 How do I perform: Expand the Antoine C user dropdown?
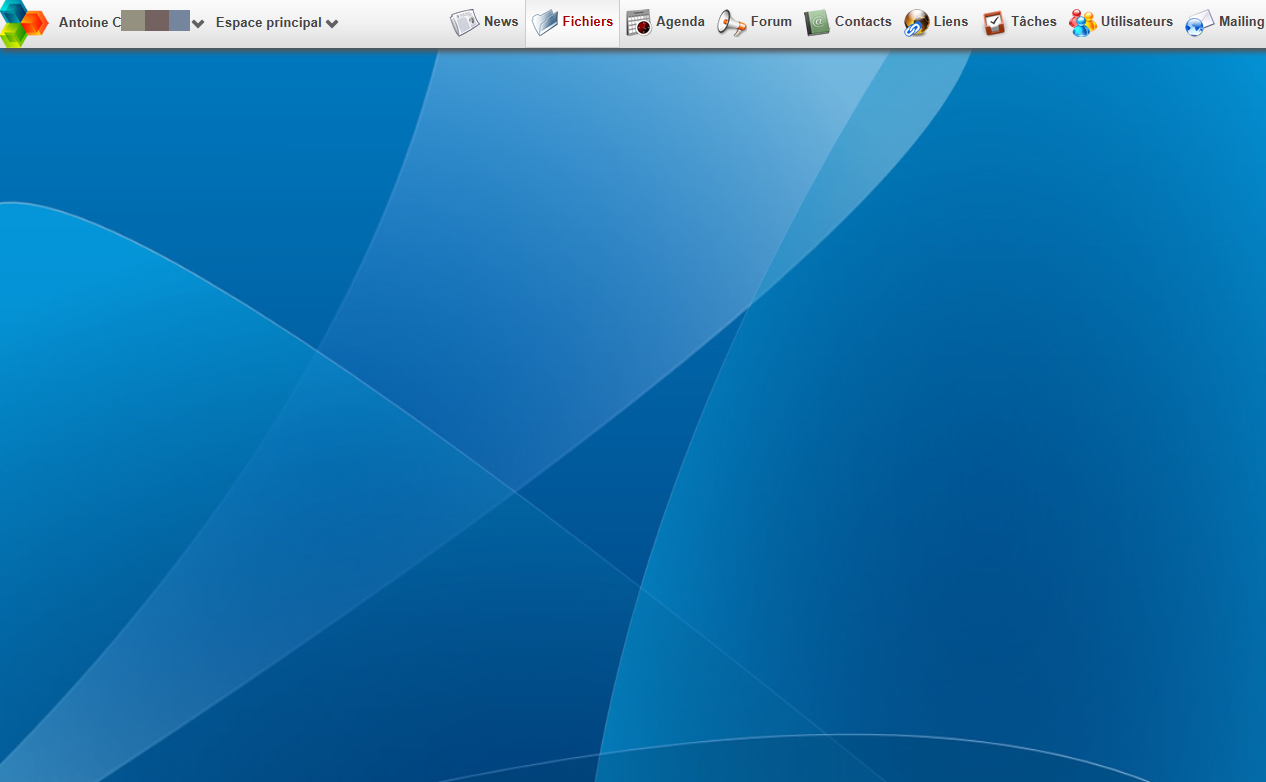pos(197,22)
